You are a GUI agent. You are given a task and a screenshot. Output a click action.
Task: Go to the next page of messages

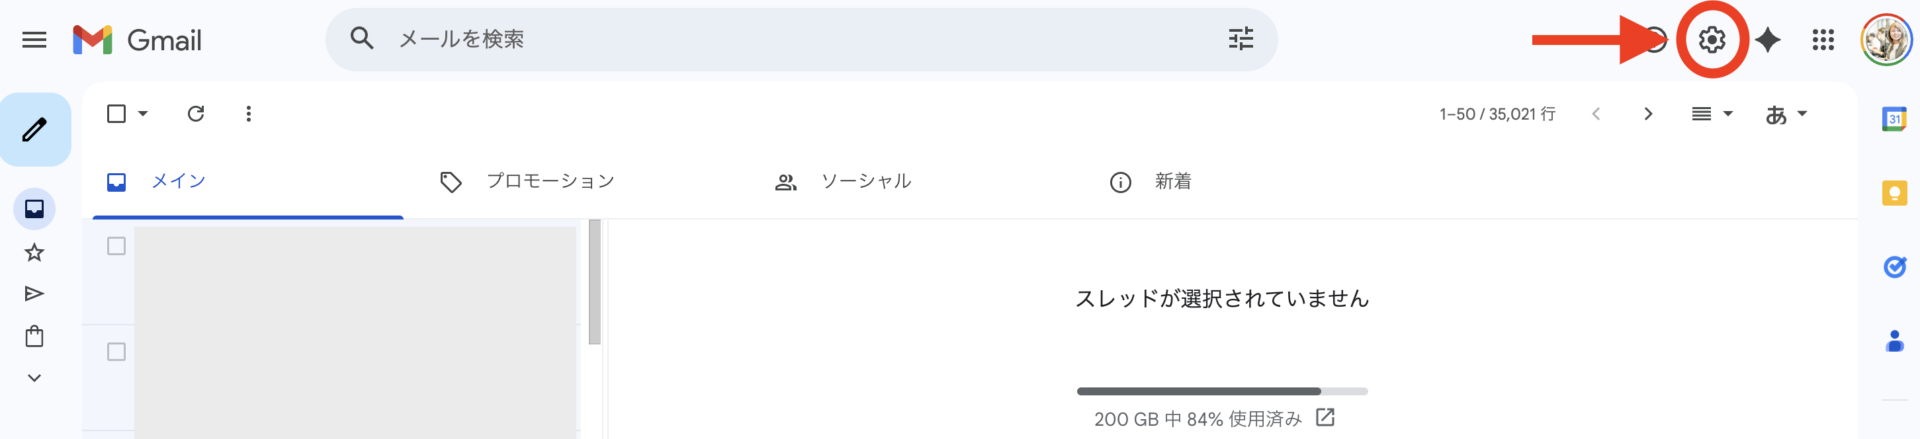point(1648,114)
